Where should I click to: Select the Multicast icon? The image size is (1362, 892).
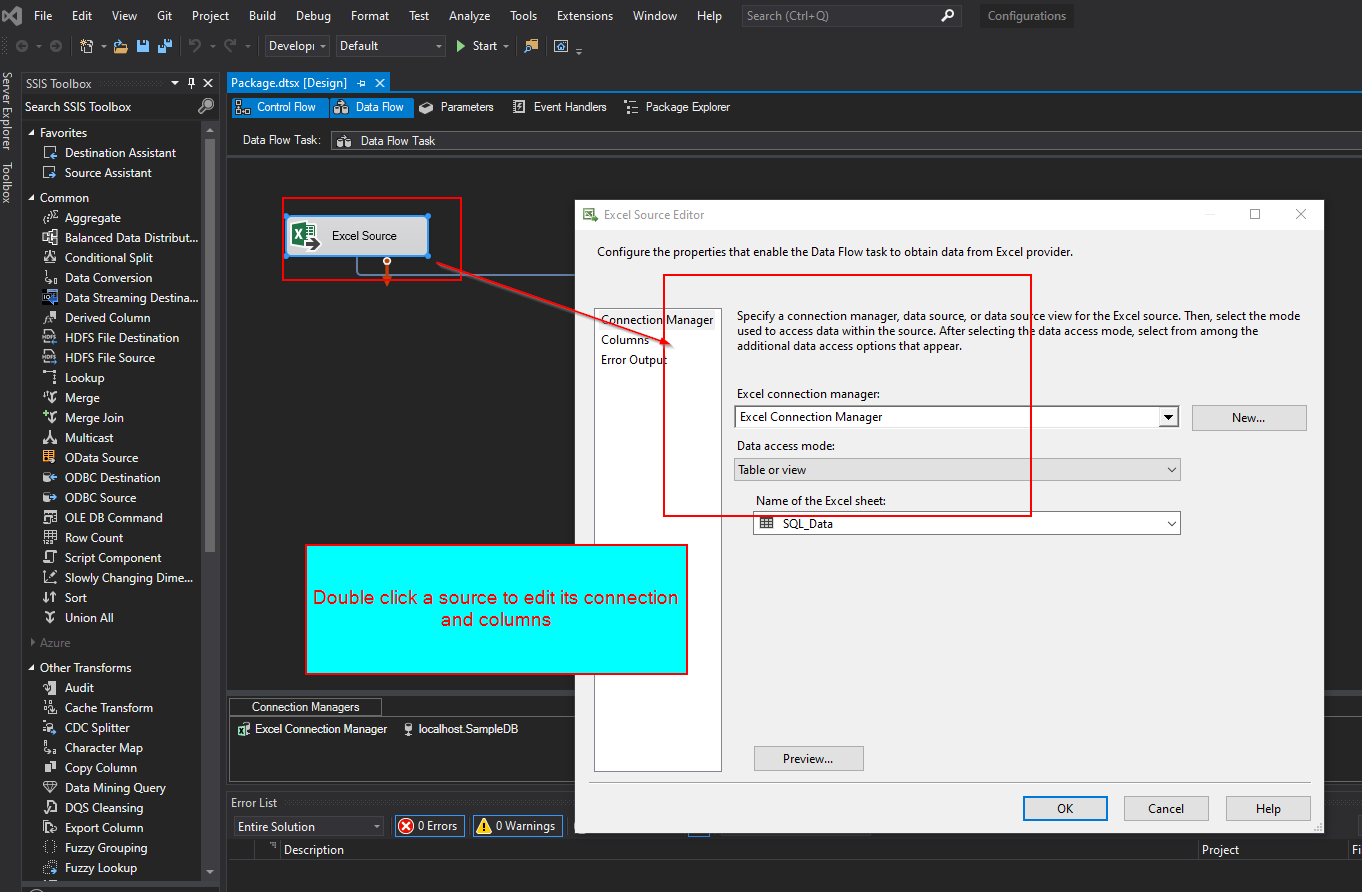tap(50, 438)
